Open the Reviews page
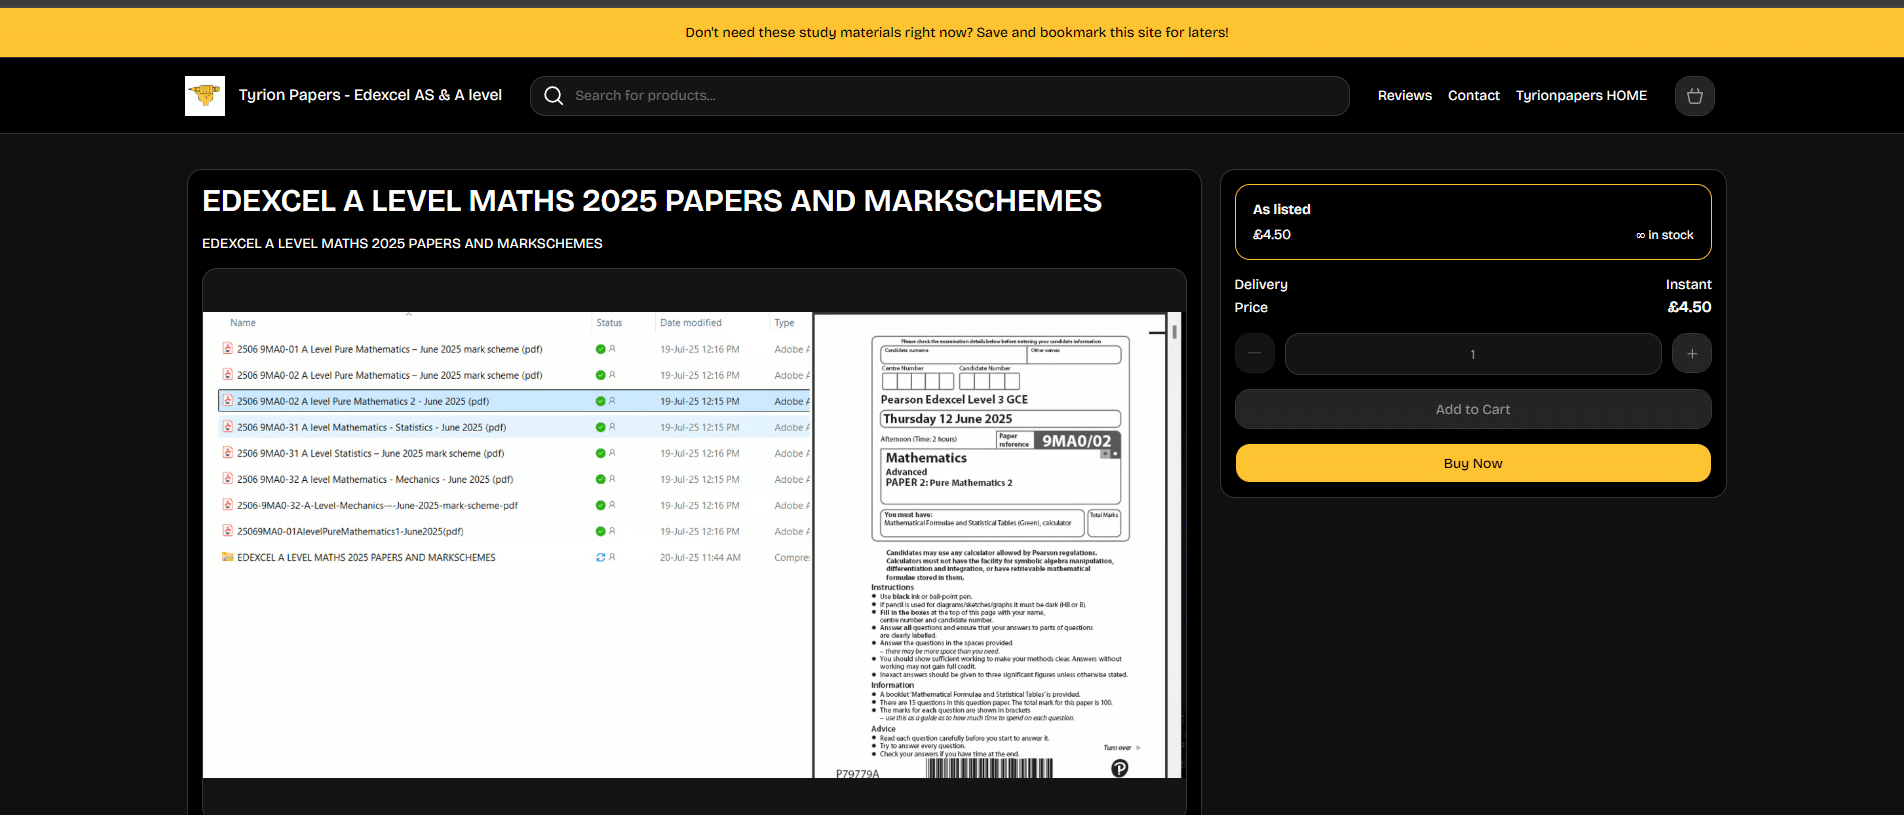The image size is (1904, 815). point(1404,96)
